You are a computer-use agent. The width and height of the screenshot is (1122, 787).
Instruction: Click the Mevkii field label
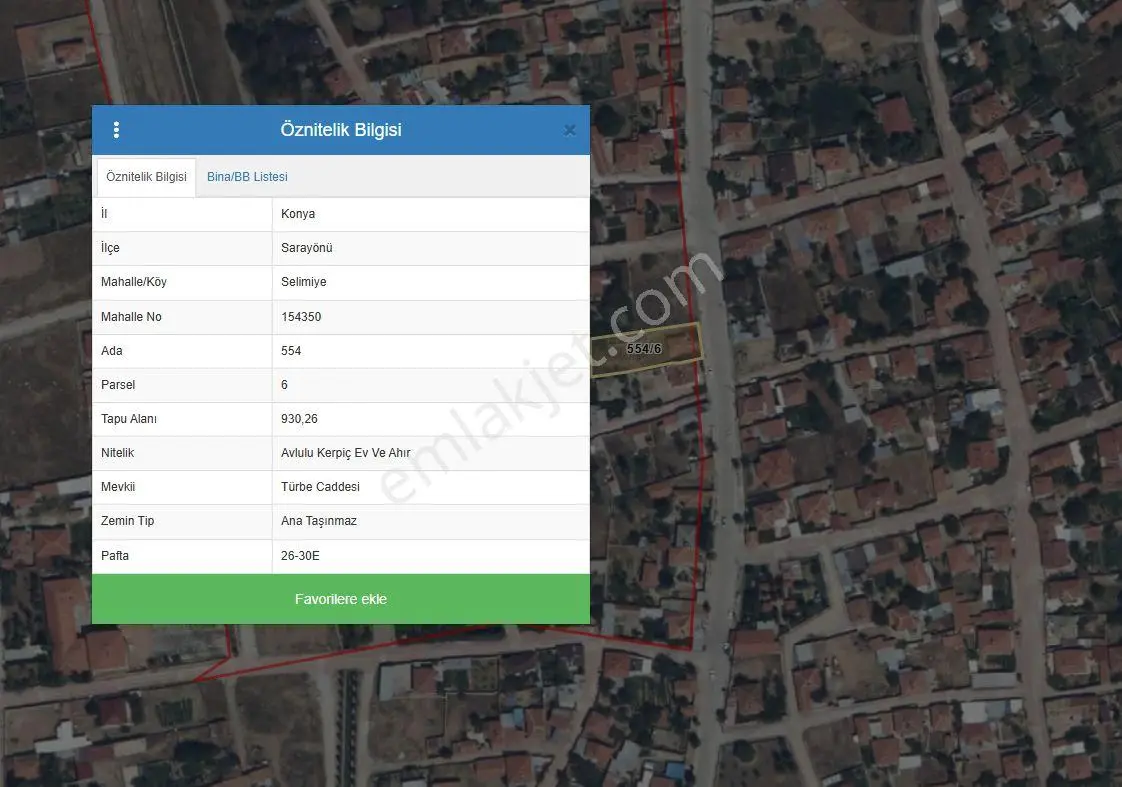click(x=118, y=487)
